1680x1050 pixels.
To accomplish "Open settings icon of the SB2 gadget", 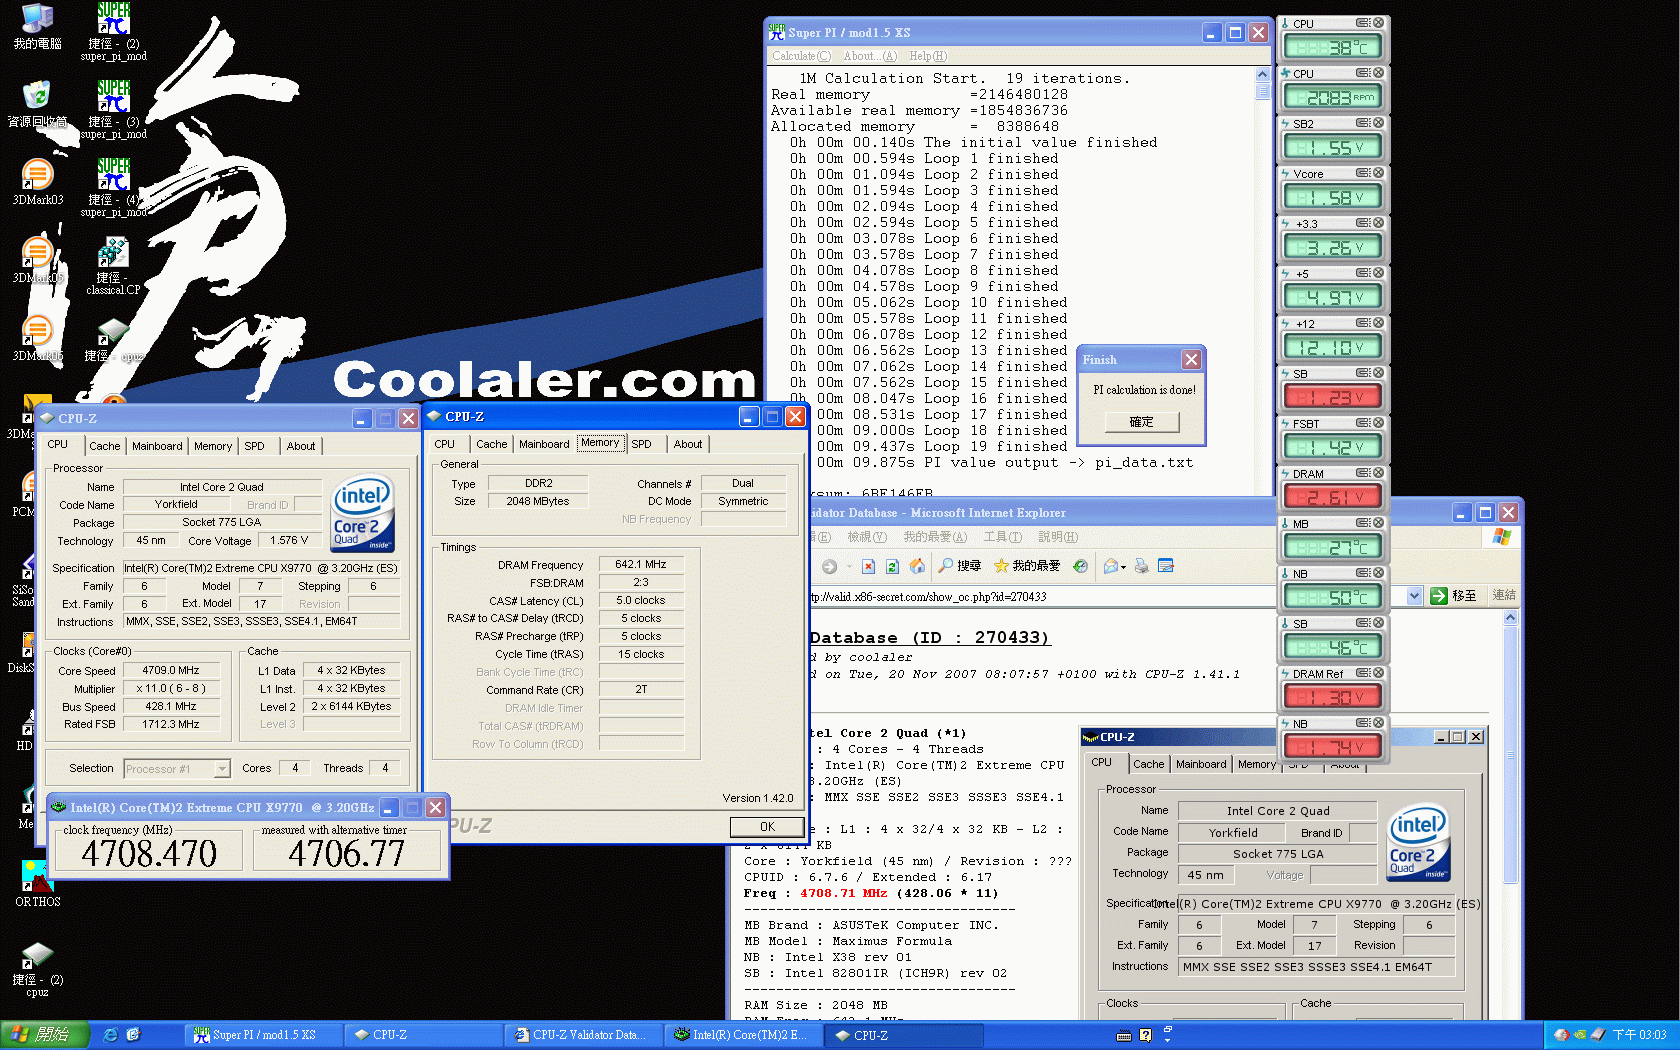I will 1363,123.
